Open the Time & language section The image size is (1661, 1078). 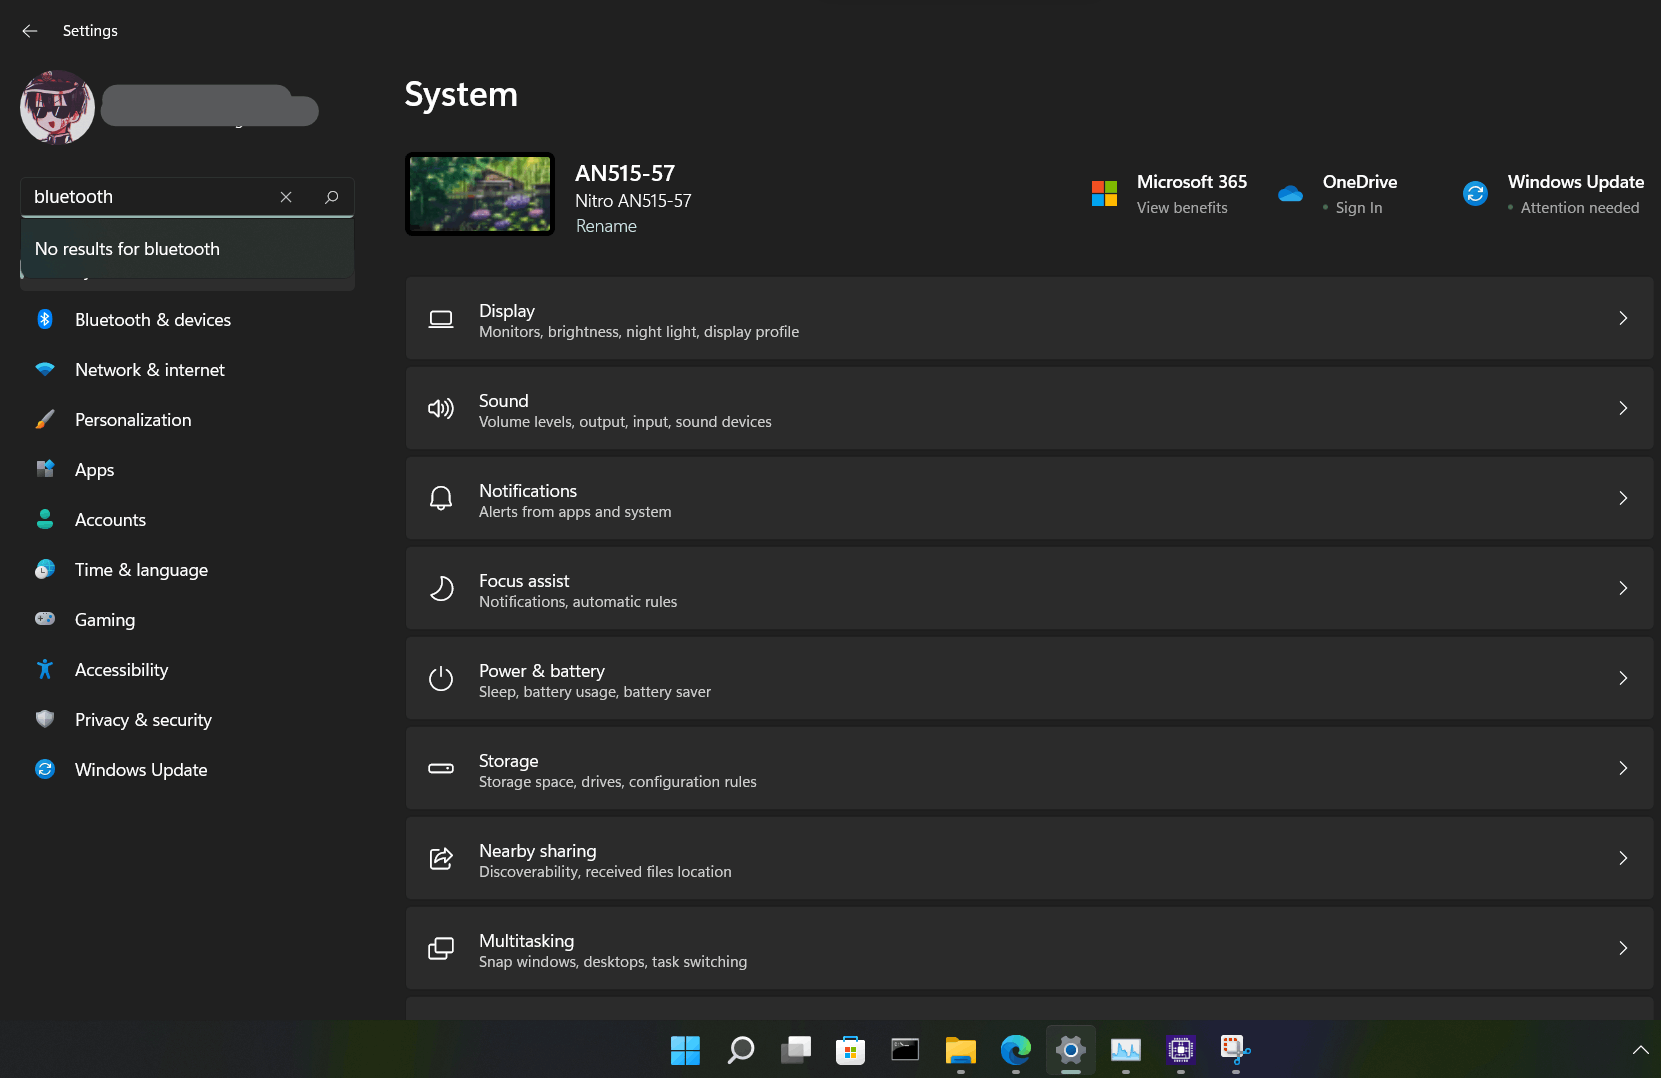[x=141, y=570]
